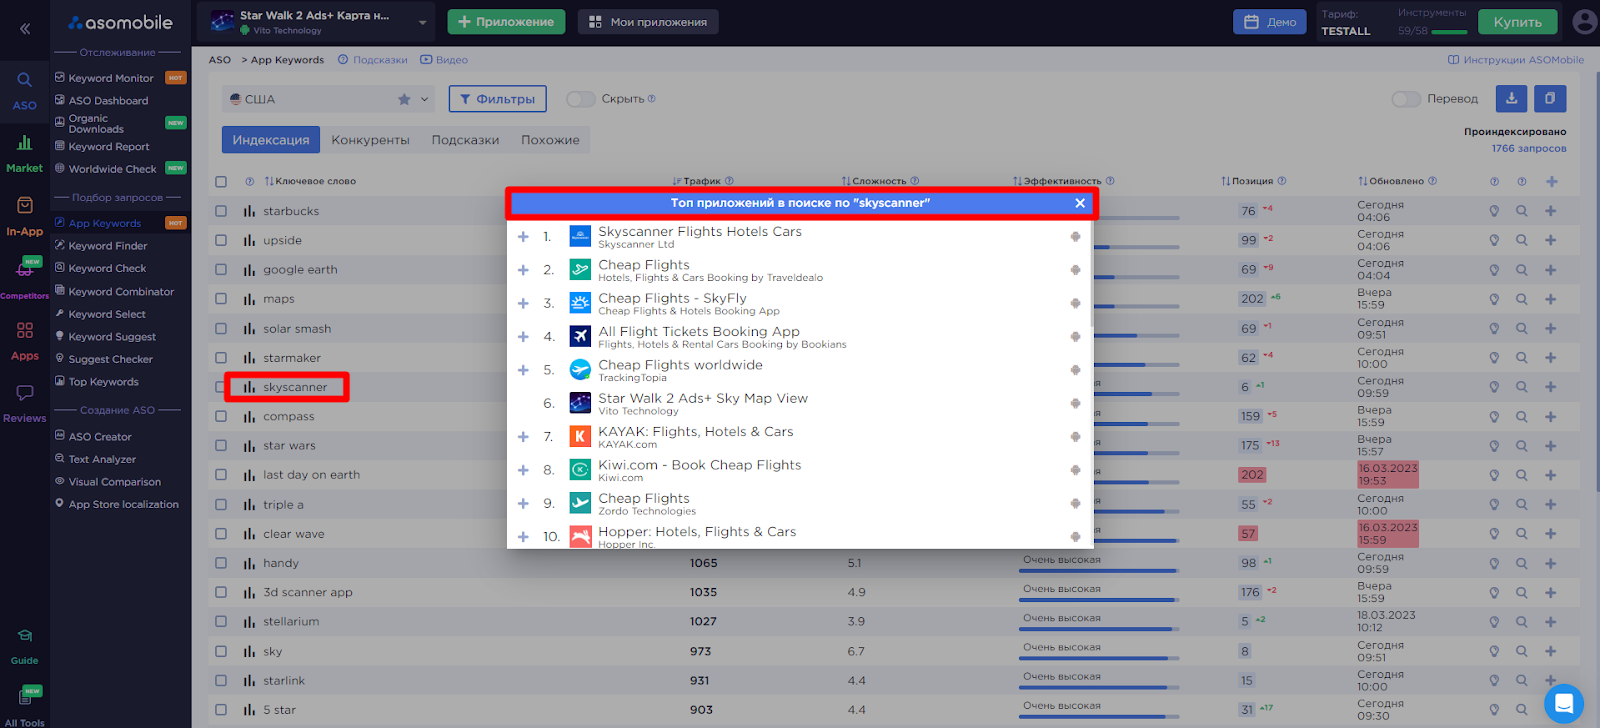Screen dimensions: 1600x728
Task: Click the green Приложение button
Action: (506, 22)
